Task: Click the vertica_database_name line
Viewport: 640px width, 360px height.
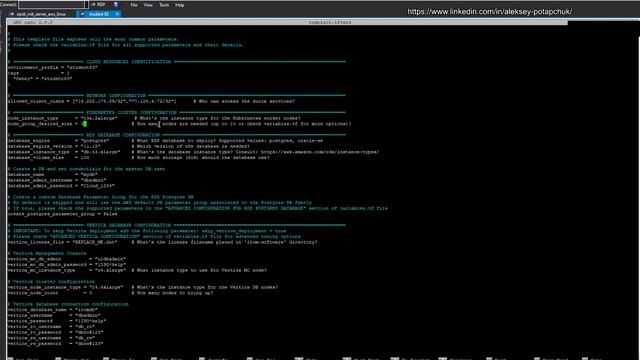Action: [x=53, y=310]
